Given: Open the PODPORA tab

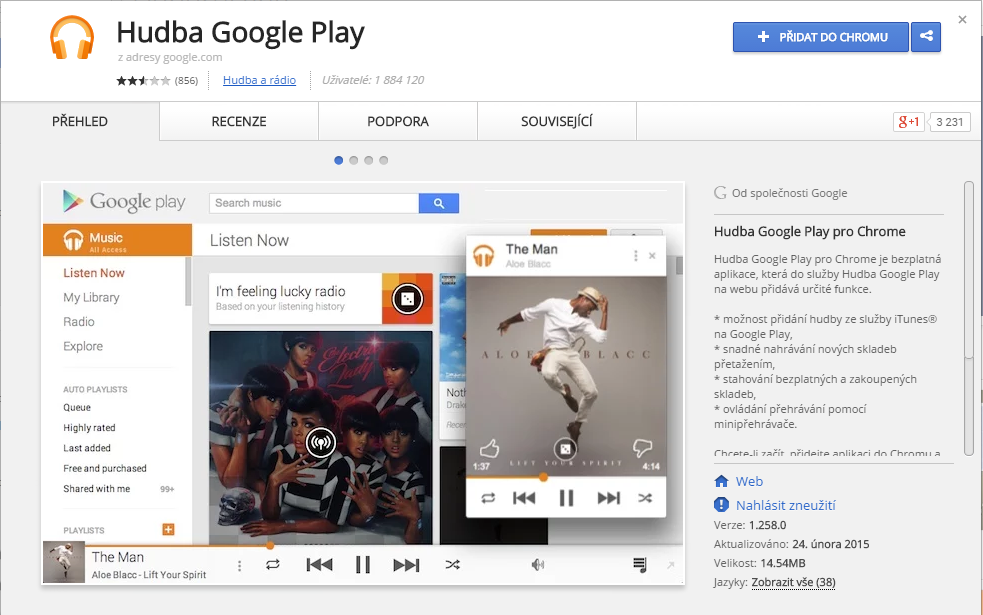Looking at the screenshot, I should (x=397, y=121).
